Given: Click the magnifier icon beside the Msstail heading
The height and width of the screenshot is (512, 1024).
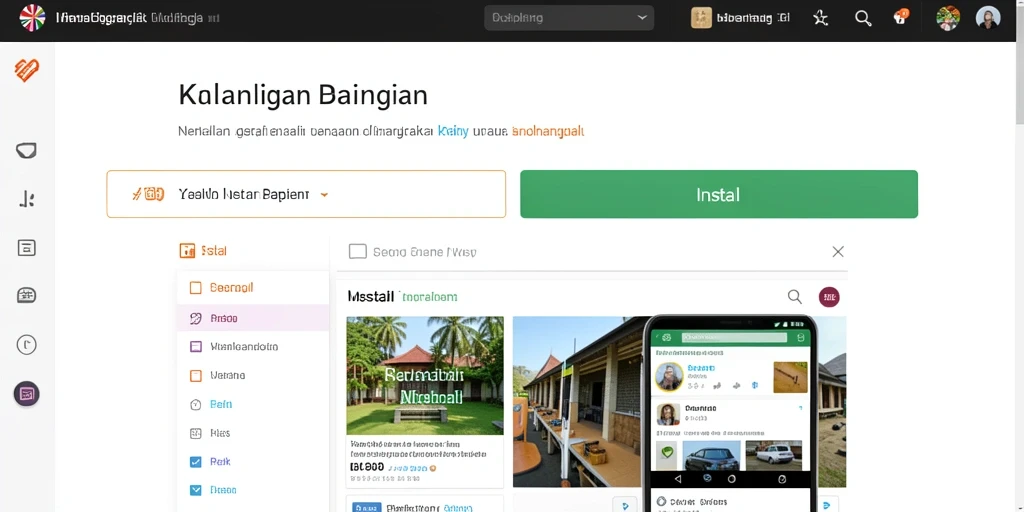Looking at the screenshot, I should [794, 297].
